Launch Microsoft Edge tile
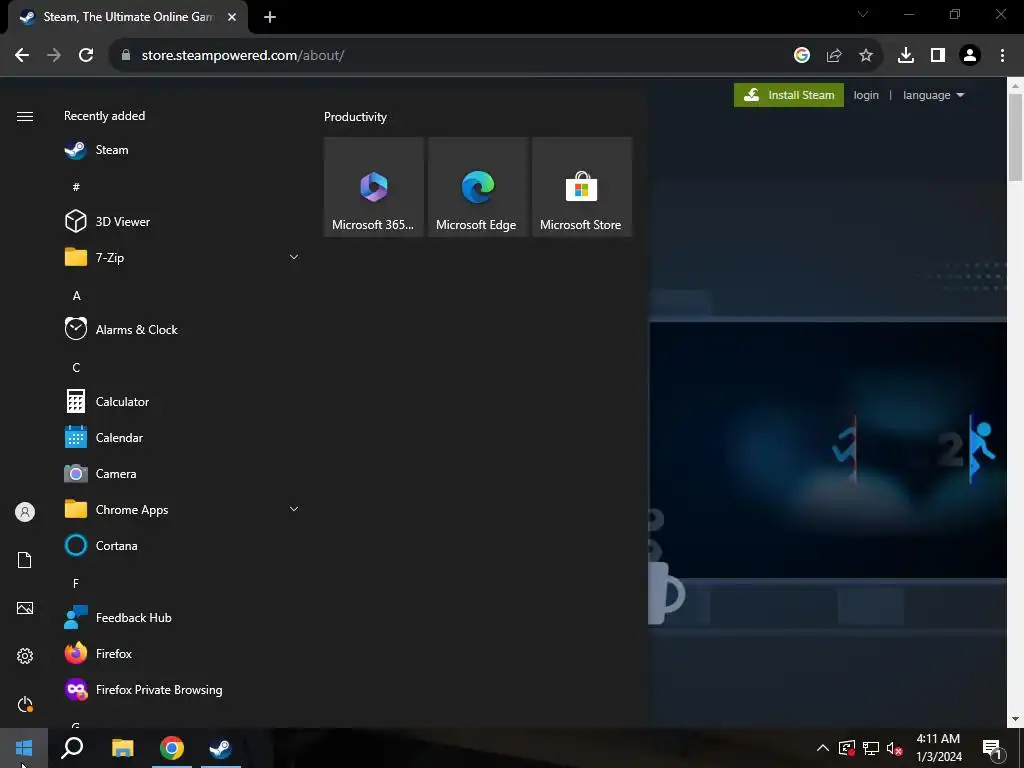Image resolution: width=1024 pixels, height=768 pixels. click(477, 187)
